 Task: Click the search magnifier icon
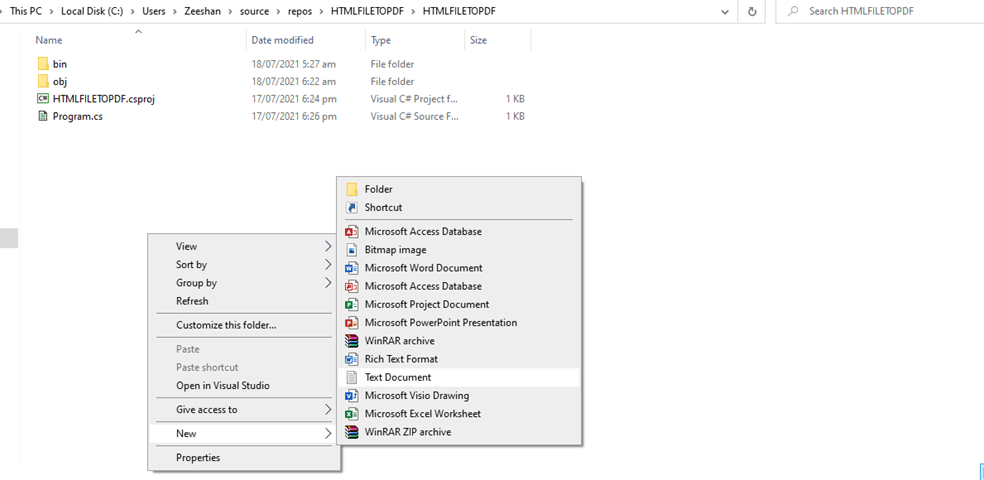pos(794,11)
